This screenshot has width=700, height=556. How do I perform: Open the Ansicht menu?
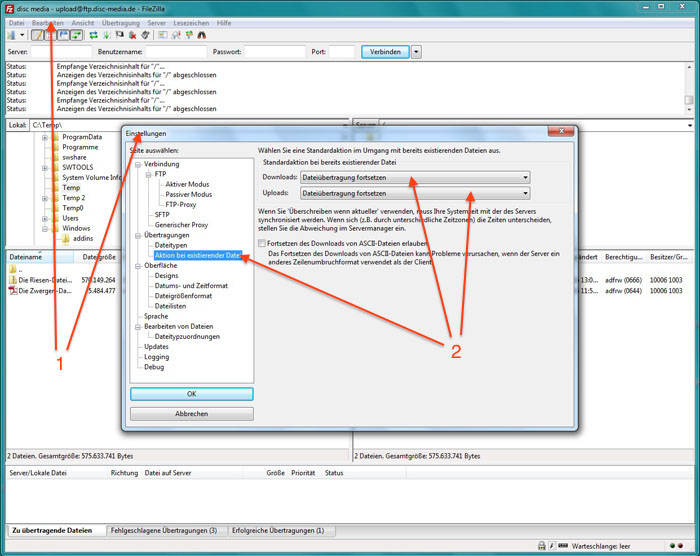(83, 23)
